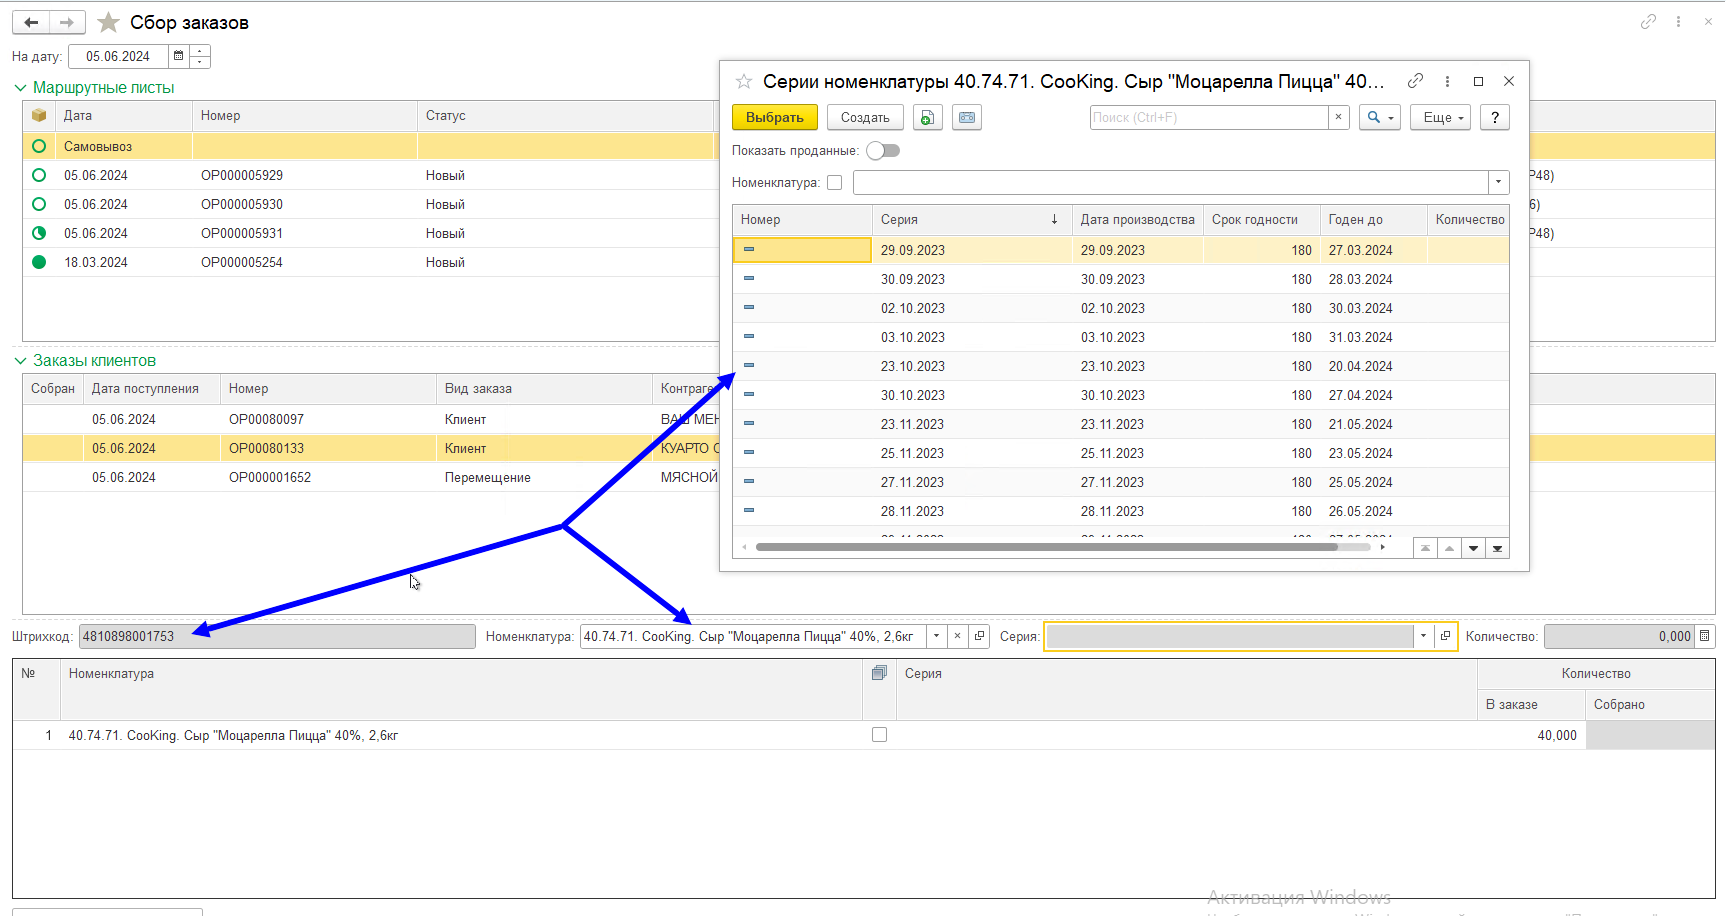
Task: Click the status circle of route sheet ОР000005929
Action: (39, 175)
